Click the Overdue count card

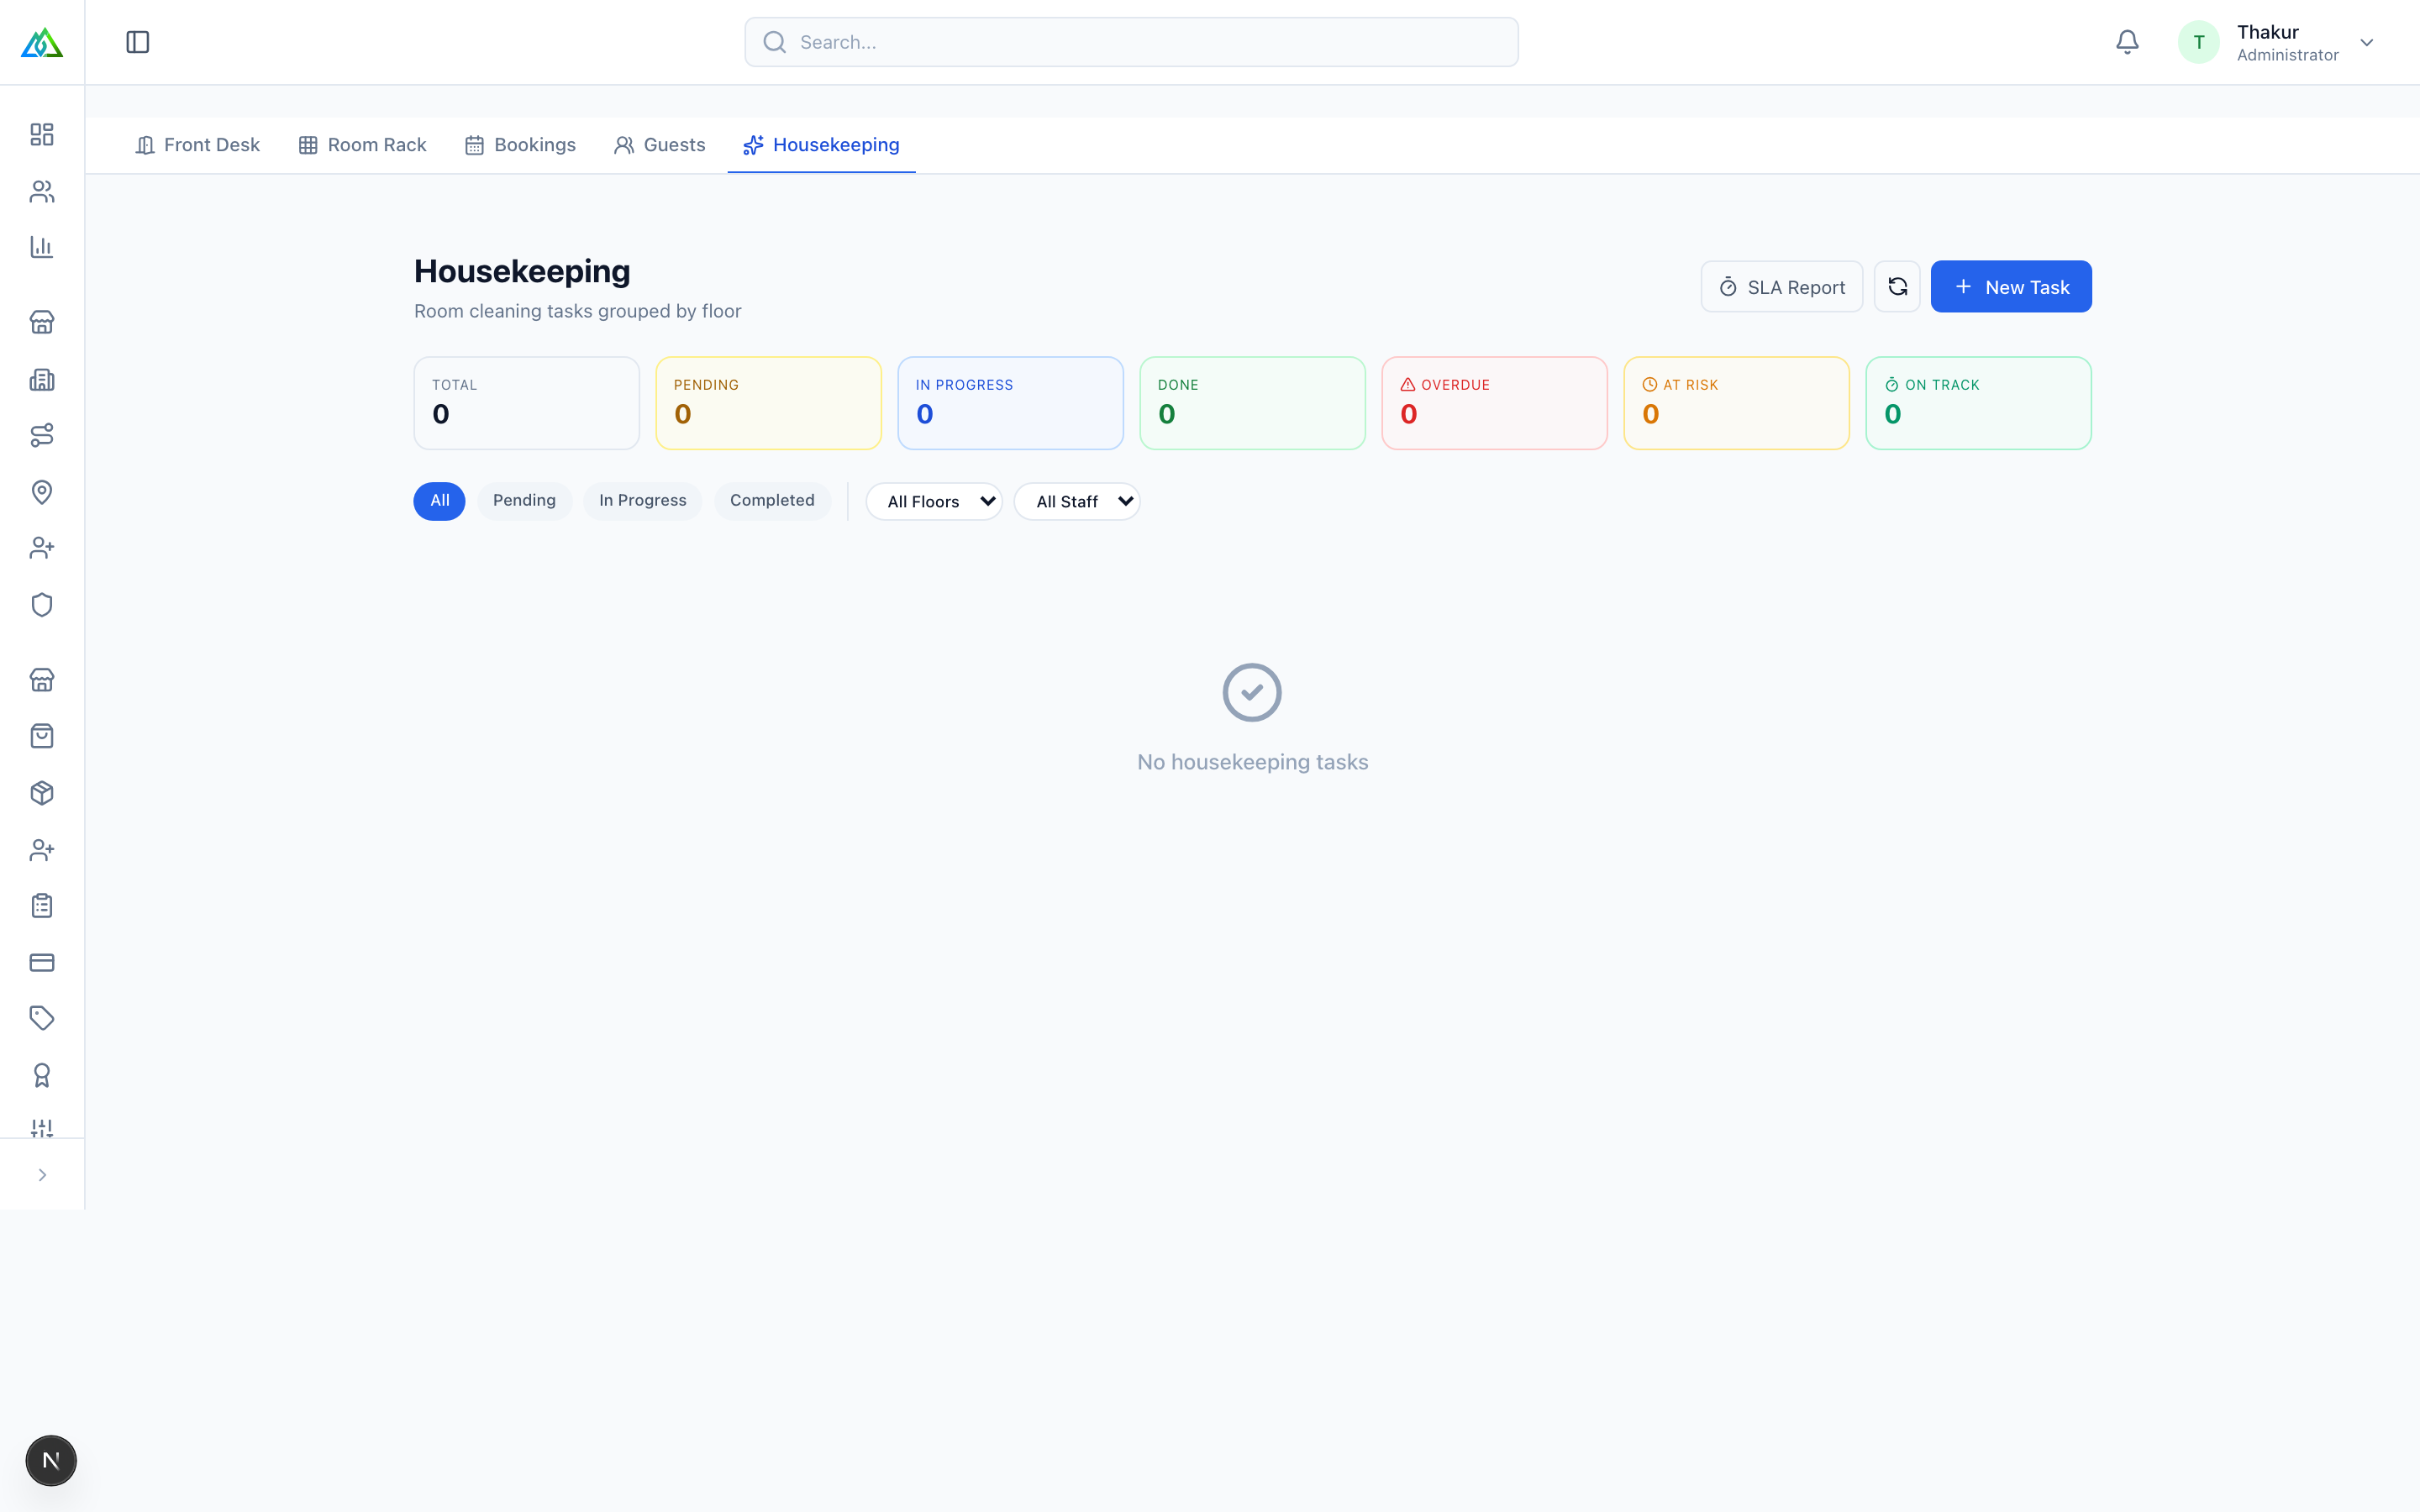pos(1494,403)
